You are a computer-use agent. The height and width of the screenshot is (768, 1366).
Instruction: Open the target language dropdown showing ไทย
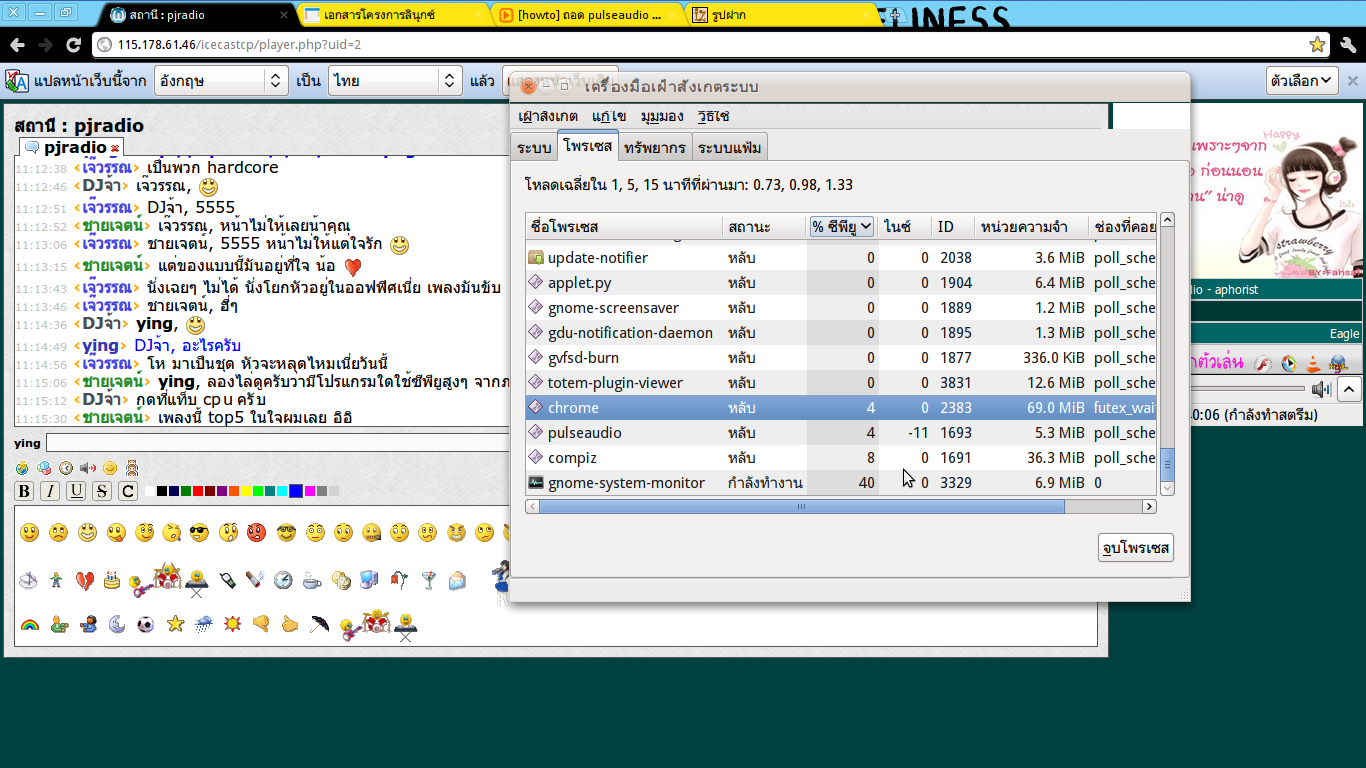tap(395, 81)
